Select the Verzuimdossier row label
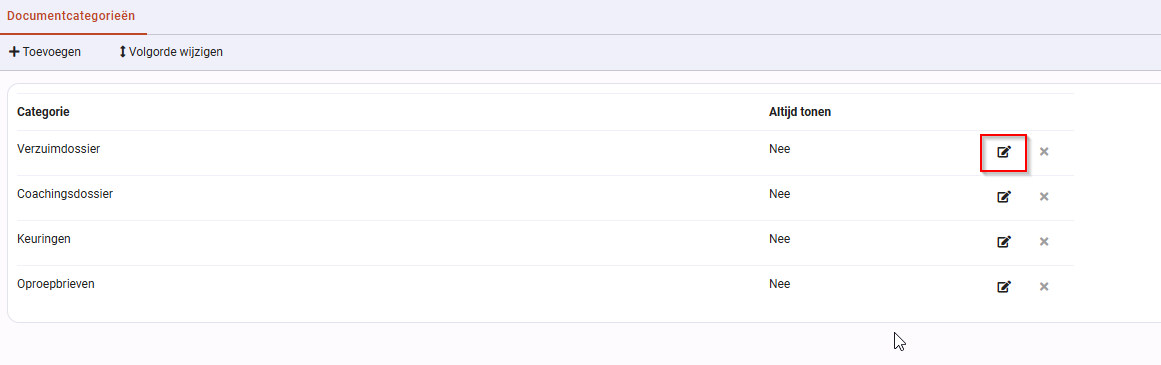The image size is (1161, 365). click(58, 149)
